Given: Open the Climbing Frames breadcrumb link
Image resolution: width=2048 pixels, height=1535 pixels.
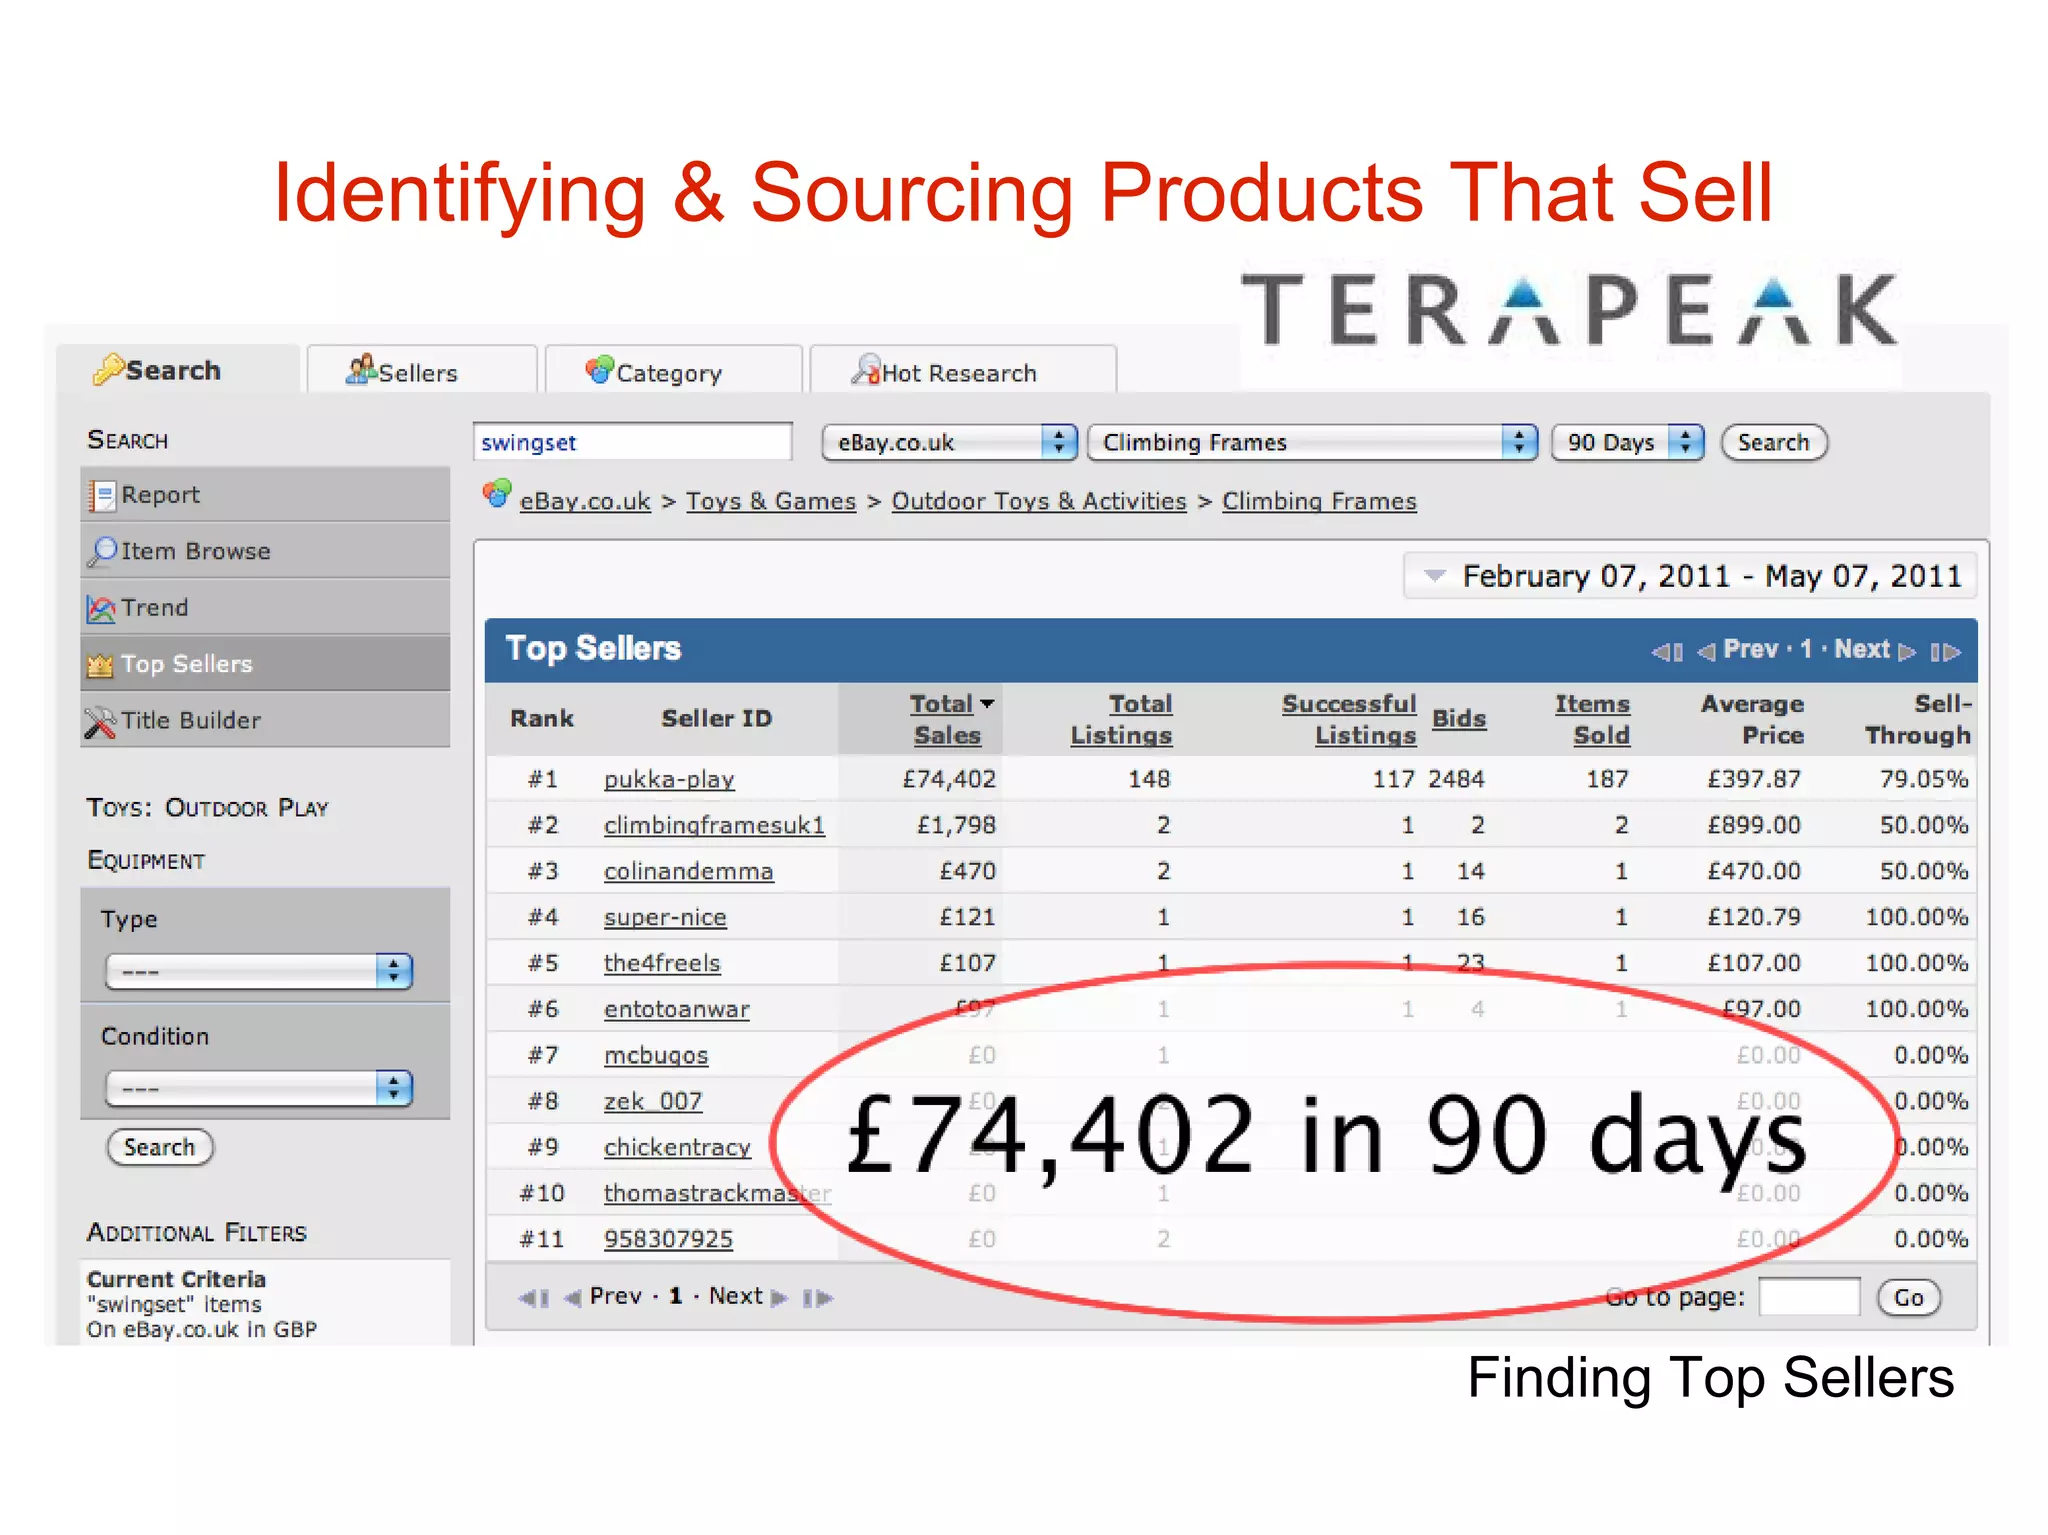Looking at the screenshot, I should [x=1319, y=501].
